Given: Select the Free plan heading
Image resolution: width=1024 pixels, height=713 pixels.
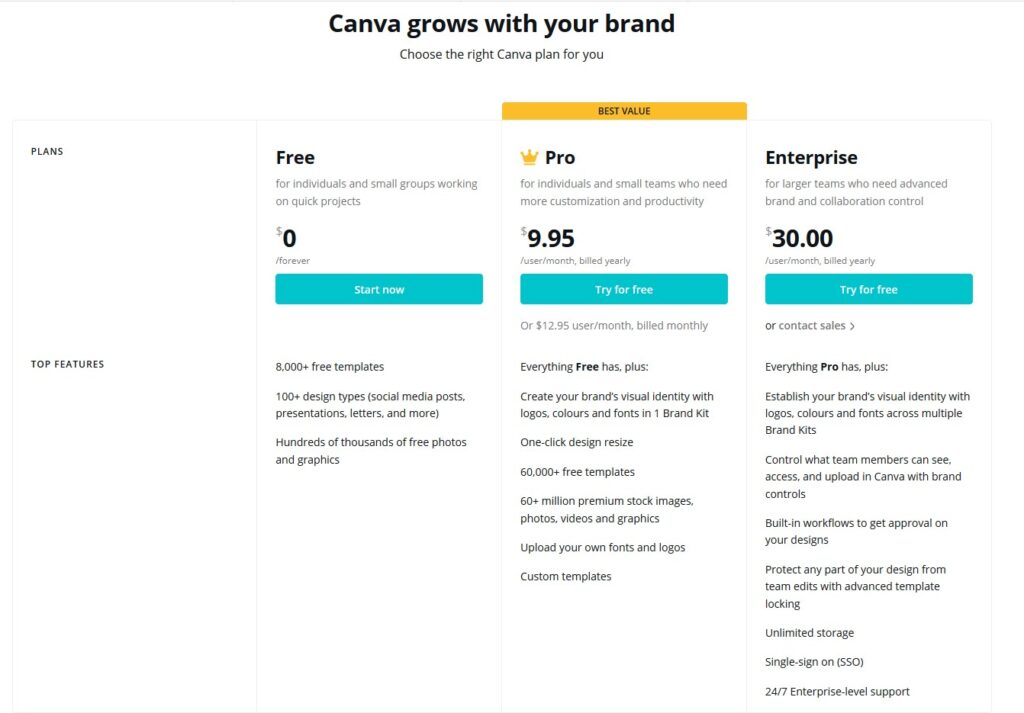Looking at the screenshot, I should 295,157.
